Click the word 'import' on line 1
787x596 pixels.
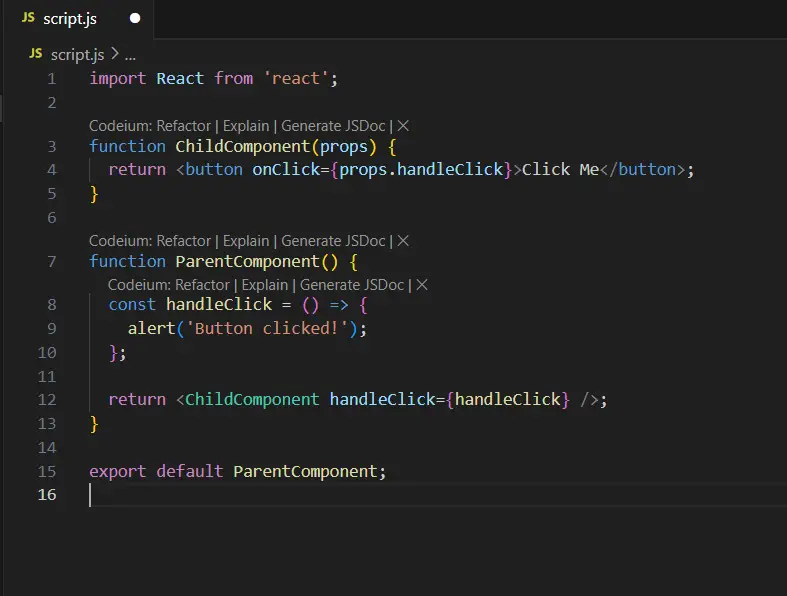pyautogui.click(x=118, y=79)
